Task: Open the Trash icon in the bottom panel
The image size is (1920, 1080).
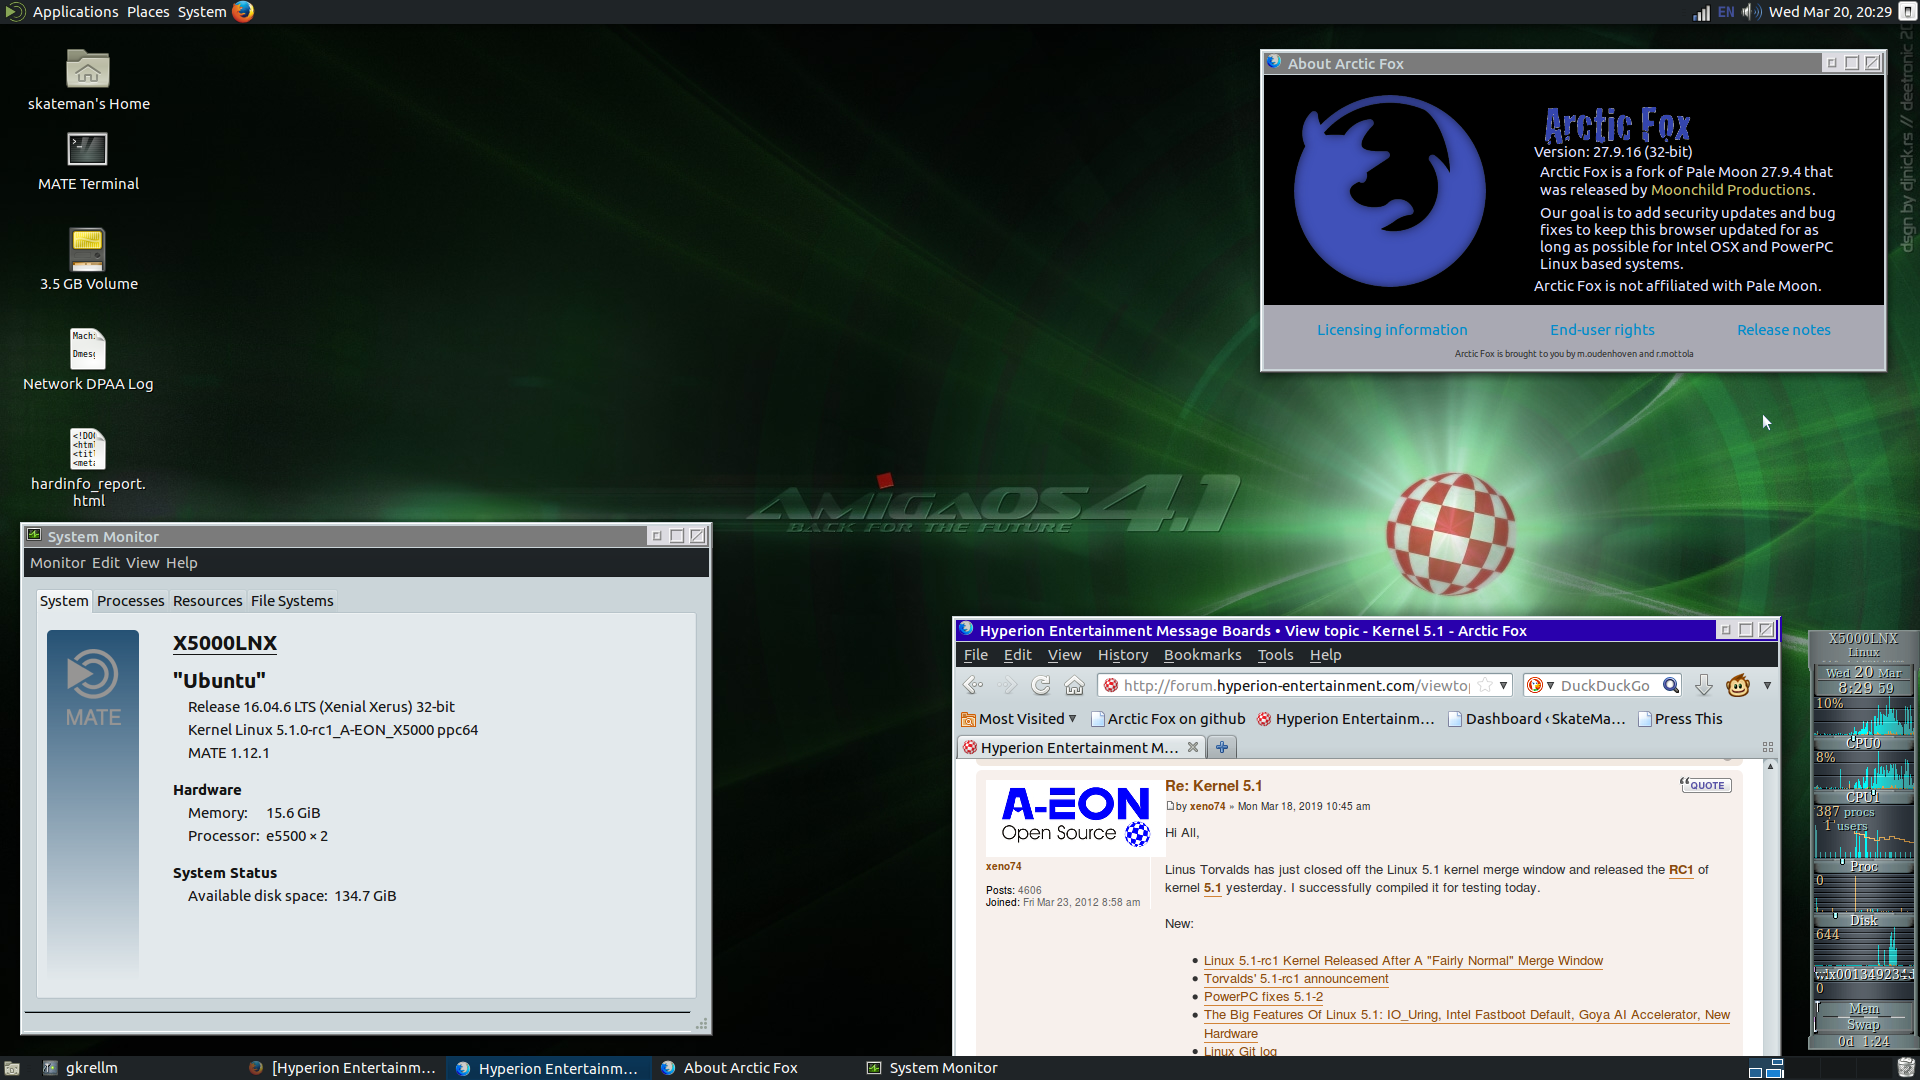Action: [x=1906, y=1068]
